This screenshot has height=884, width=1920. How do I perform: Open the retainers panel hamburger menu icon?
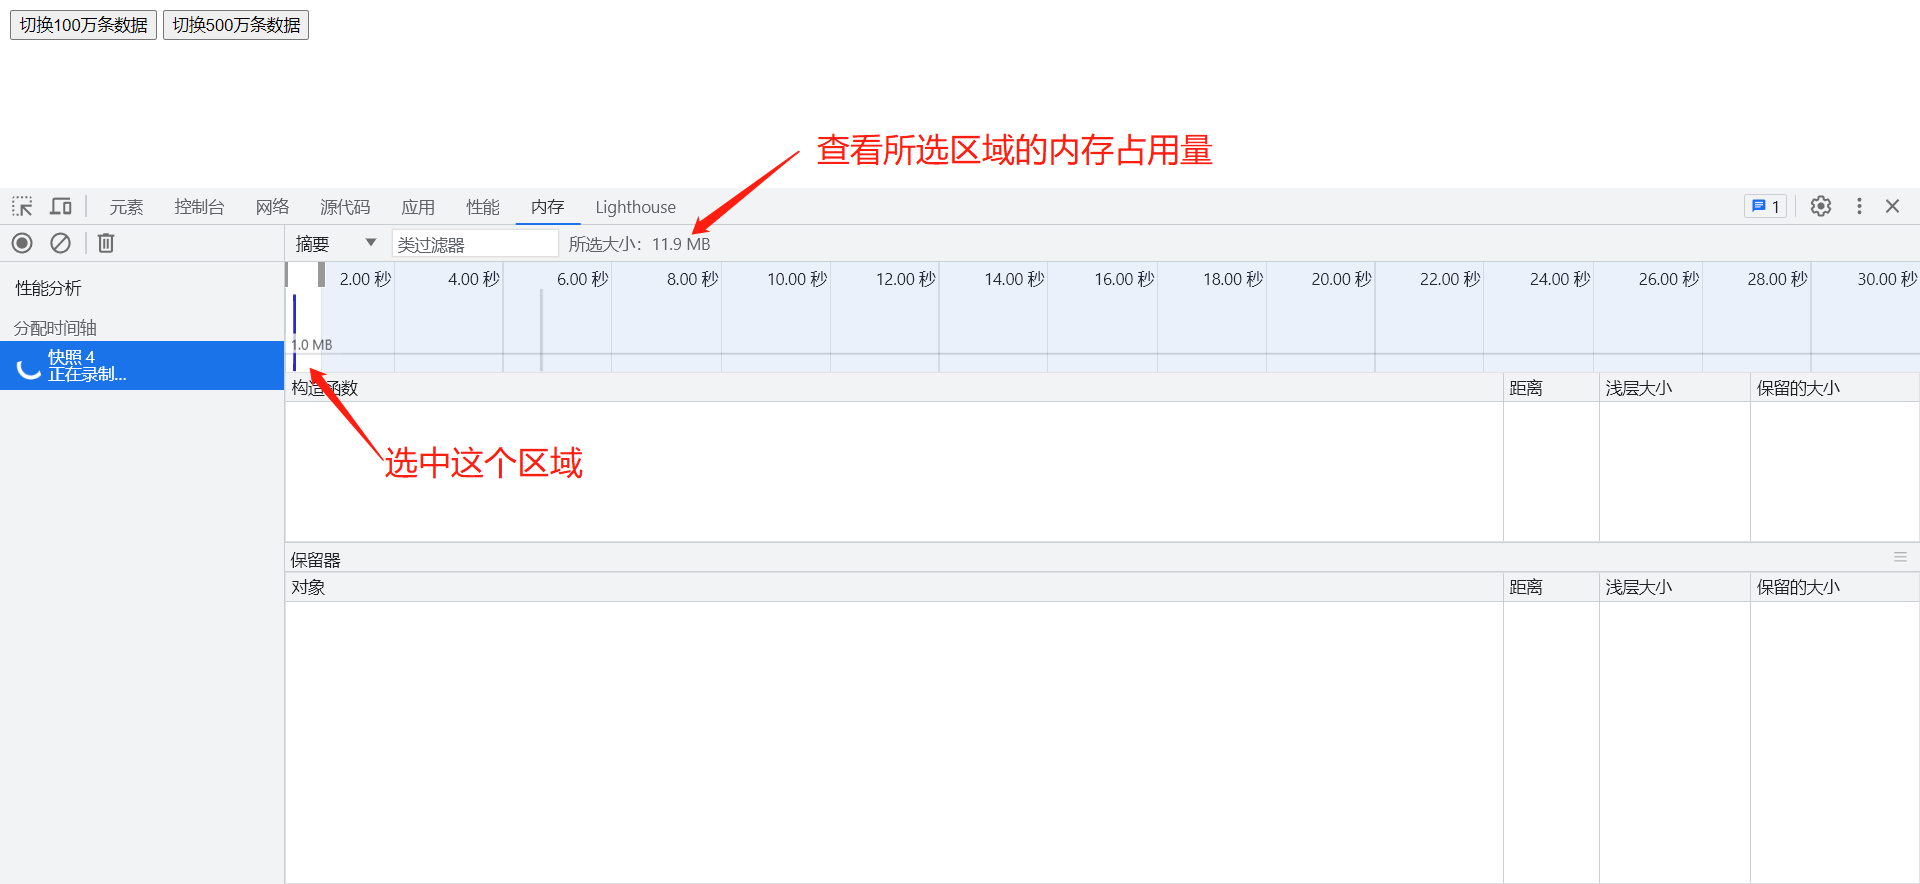click(1900, 557)
